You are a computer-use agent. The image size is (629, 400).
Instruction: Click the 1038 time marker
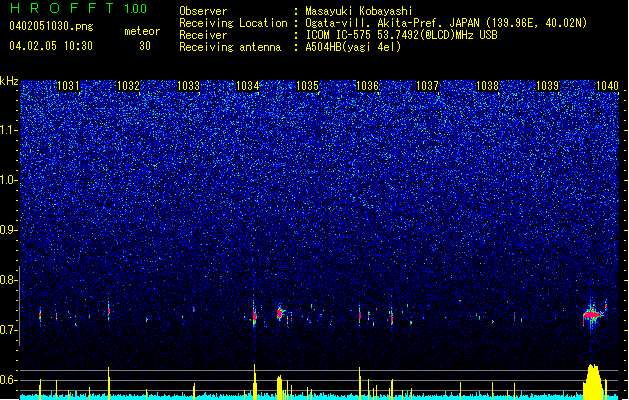tap(487, 85)
